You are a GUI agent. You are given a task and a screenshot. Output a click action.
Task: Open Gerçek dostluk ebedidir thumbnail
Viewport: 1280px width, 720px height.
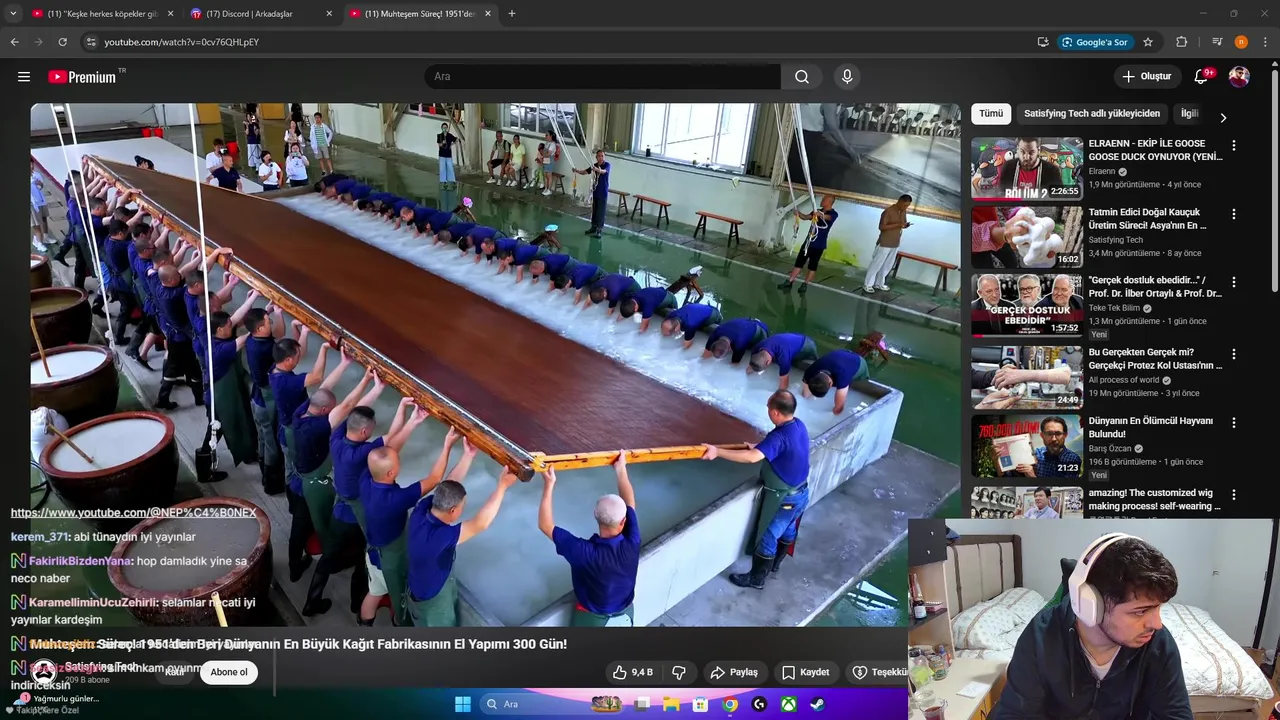point(1027,305)
